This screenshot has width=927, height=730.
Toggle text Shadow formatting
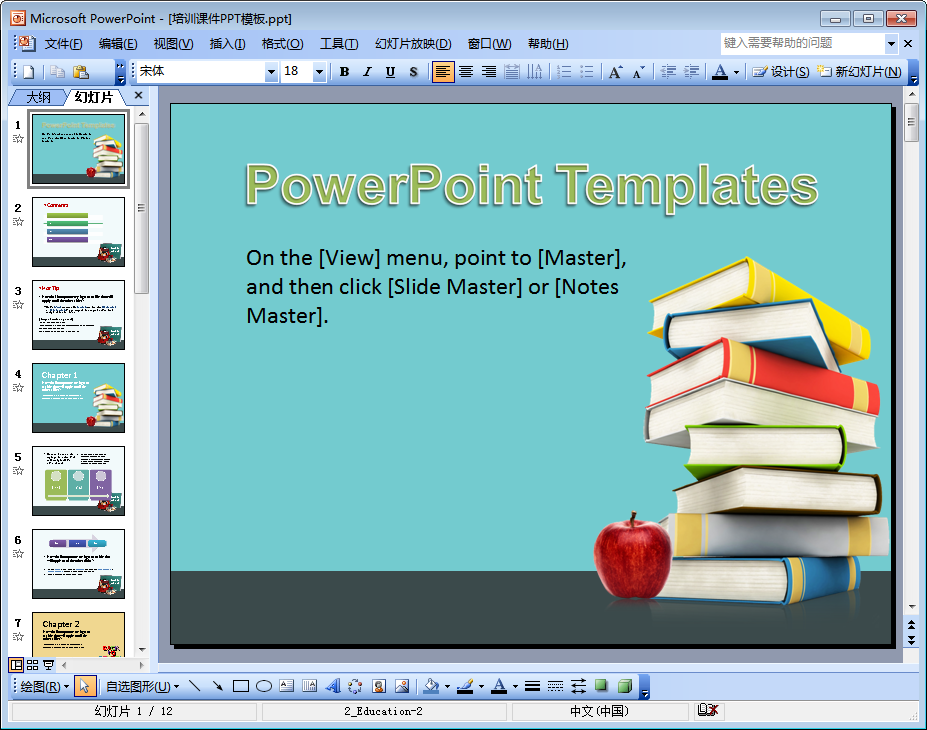click(x=413, y=72)
